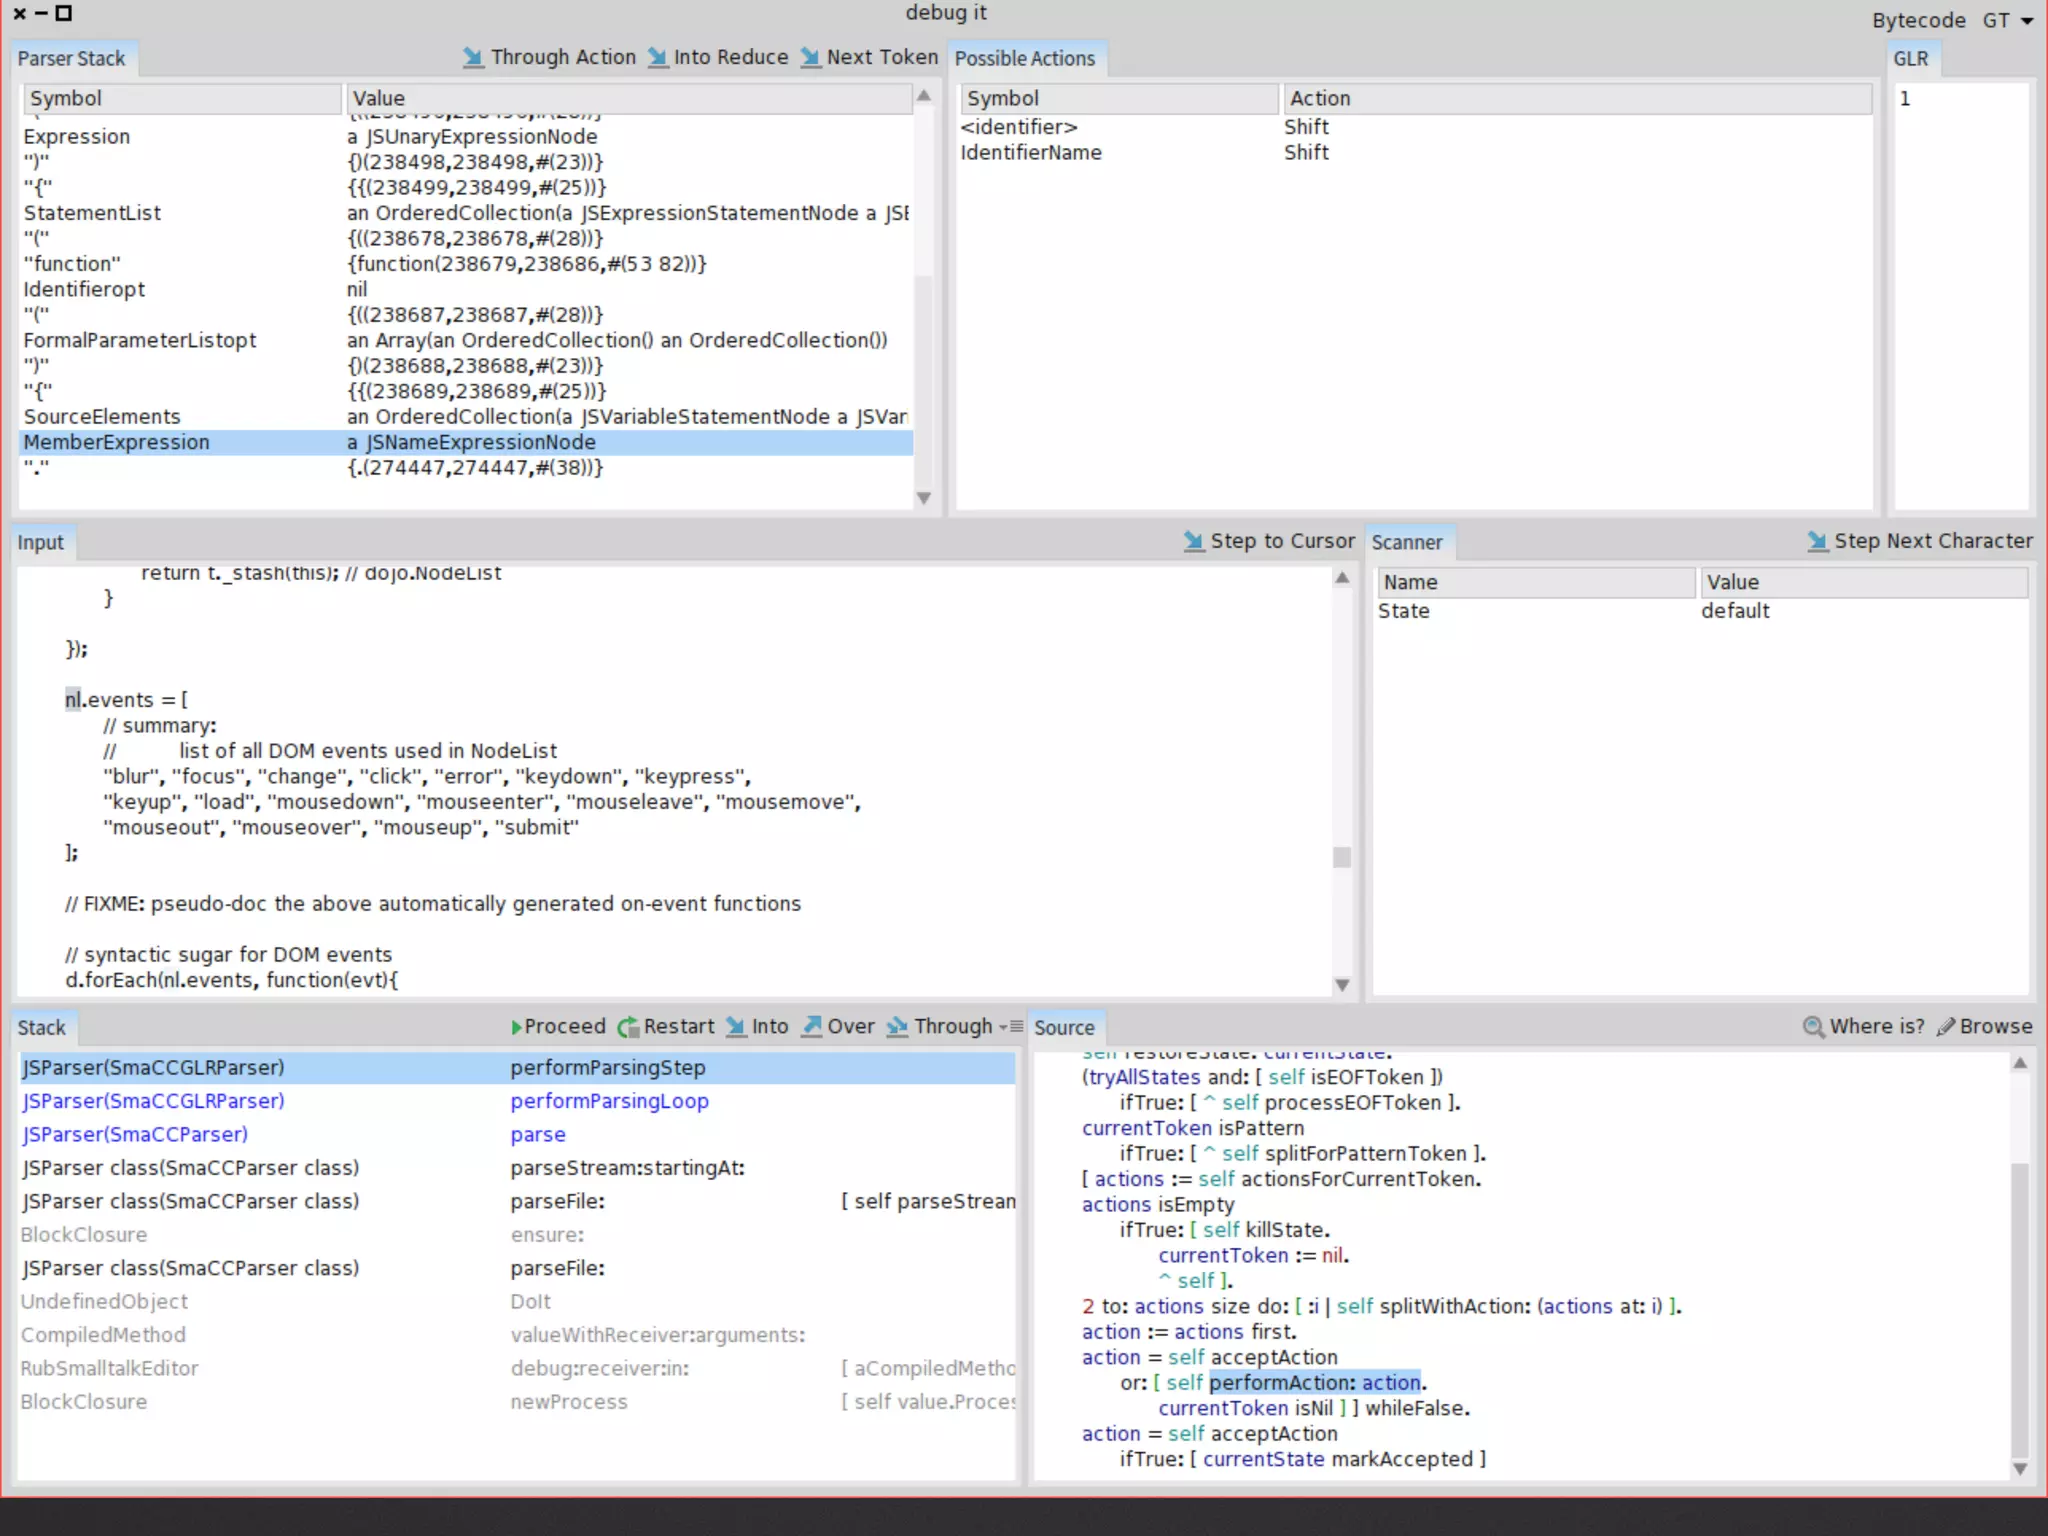The image size is (2048, 1536).
Task: Select the RubSmalltalkEditor debug:receiver:in: frame
Action: pos(517,1368)
